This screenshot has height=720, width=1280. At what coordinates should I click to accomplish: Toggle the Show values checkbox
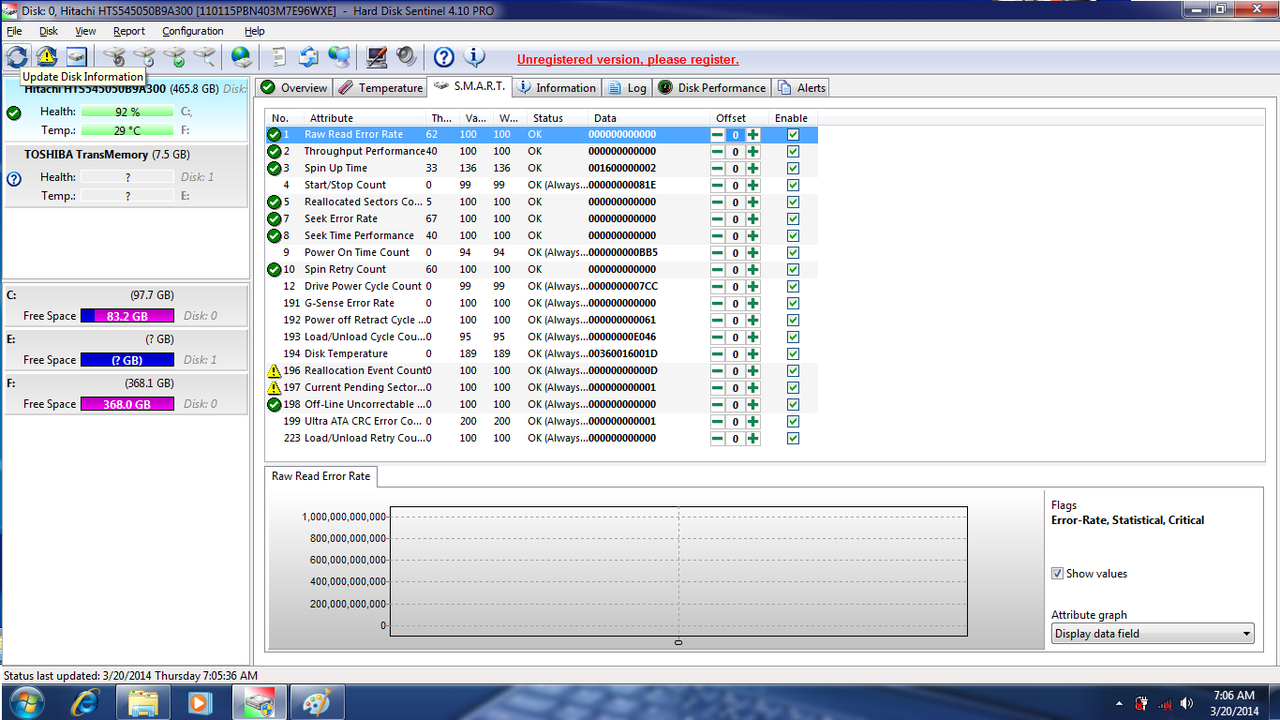click(1057, 574)
